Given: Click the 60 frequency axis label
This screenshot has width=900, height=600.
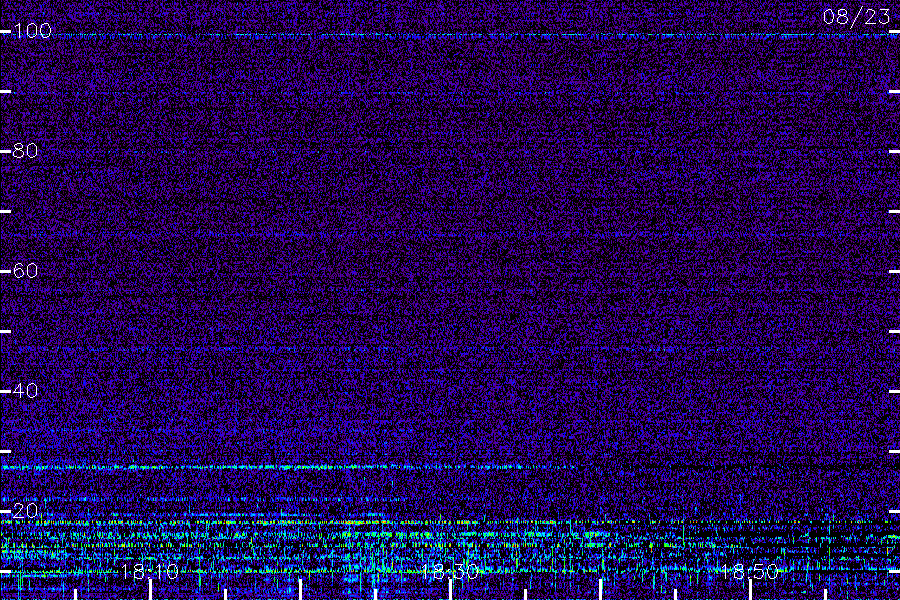Looking at the screenshot, I should coord(25,271).
